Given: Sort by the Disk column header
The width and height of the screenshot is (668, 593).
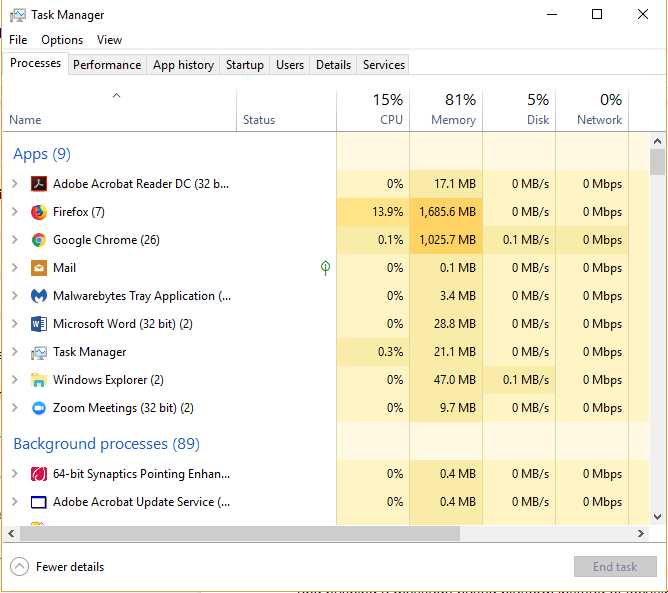Looking at the screenshot, I should pos(519,110).
